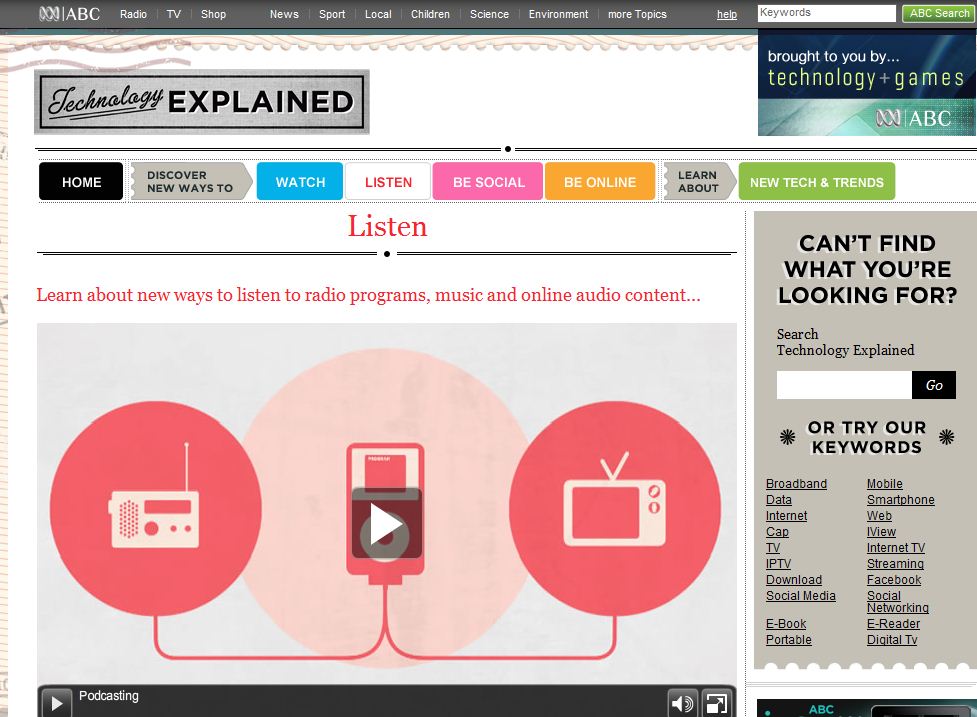Open the Cap keyword link
Screen dimensions: 977x717
777,532
